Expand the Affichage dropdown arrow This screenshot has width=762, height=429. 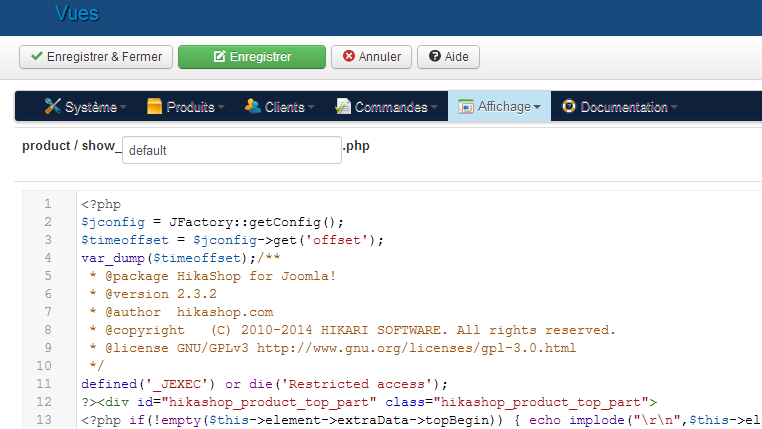coord(537,107)
